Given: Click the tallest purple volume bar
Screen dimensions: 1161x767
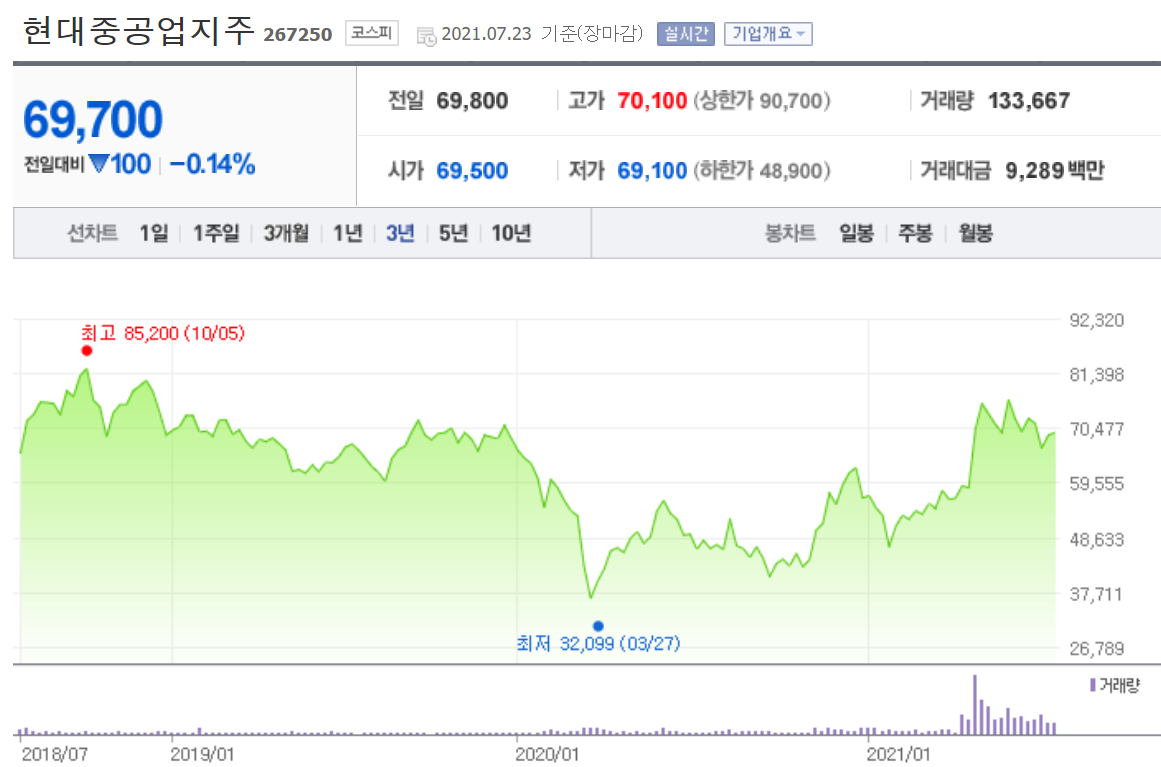Looking at the screenshot, I should pyautogui.click(x=974, y=705).
